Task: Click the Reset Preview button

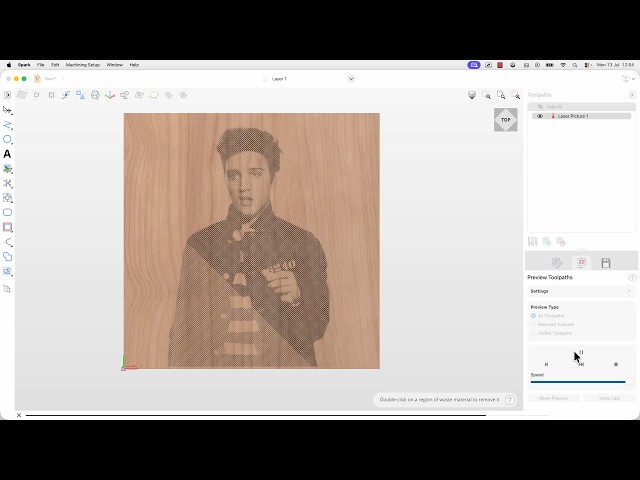Action: click(553, 398)
